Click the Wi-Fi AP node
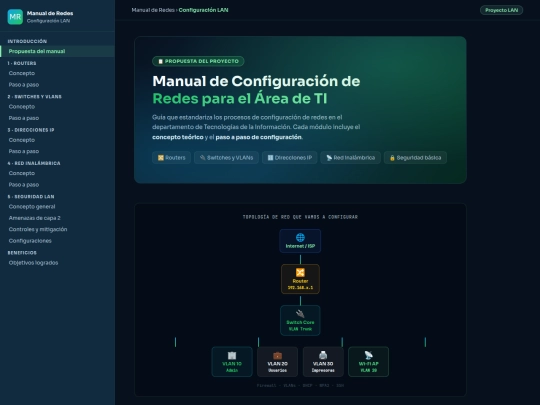Screen dimensions: 540x405 (x=368, y=362)
